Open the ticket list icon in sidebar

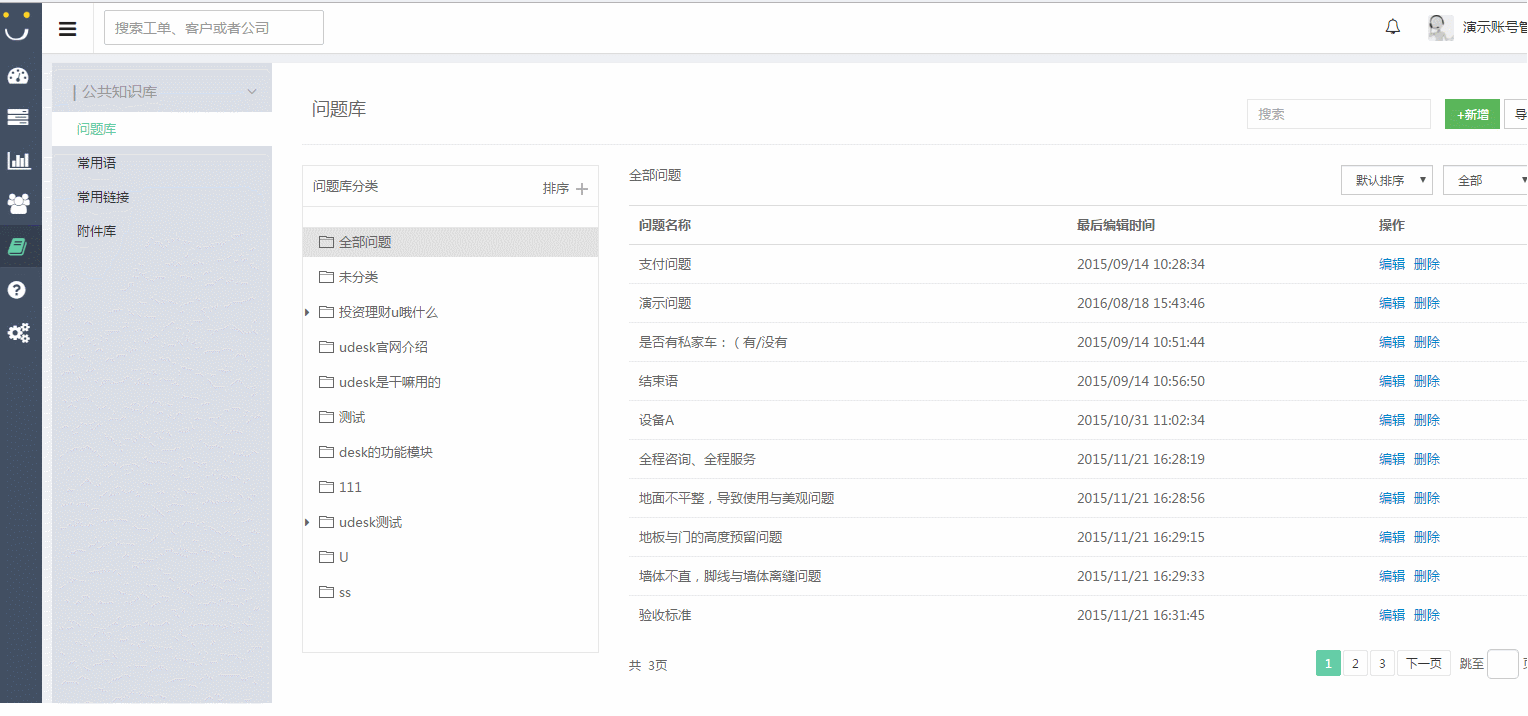[x=19, y=117]
